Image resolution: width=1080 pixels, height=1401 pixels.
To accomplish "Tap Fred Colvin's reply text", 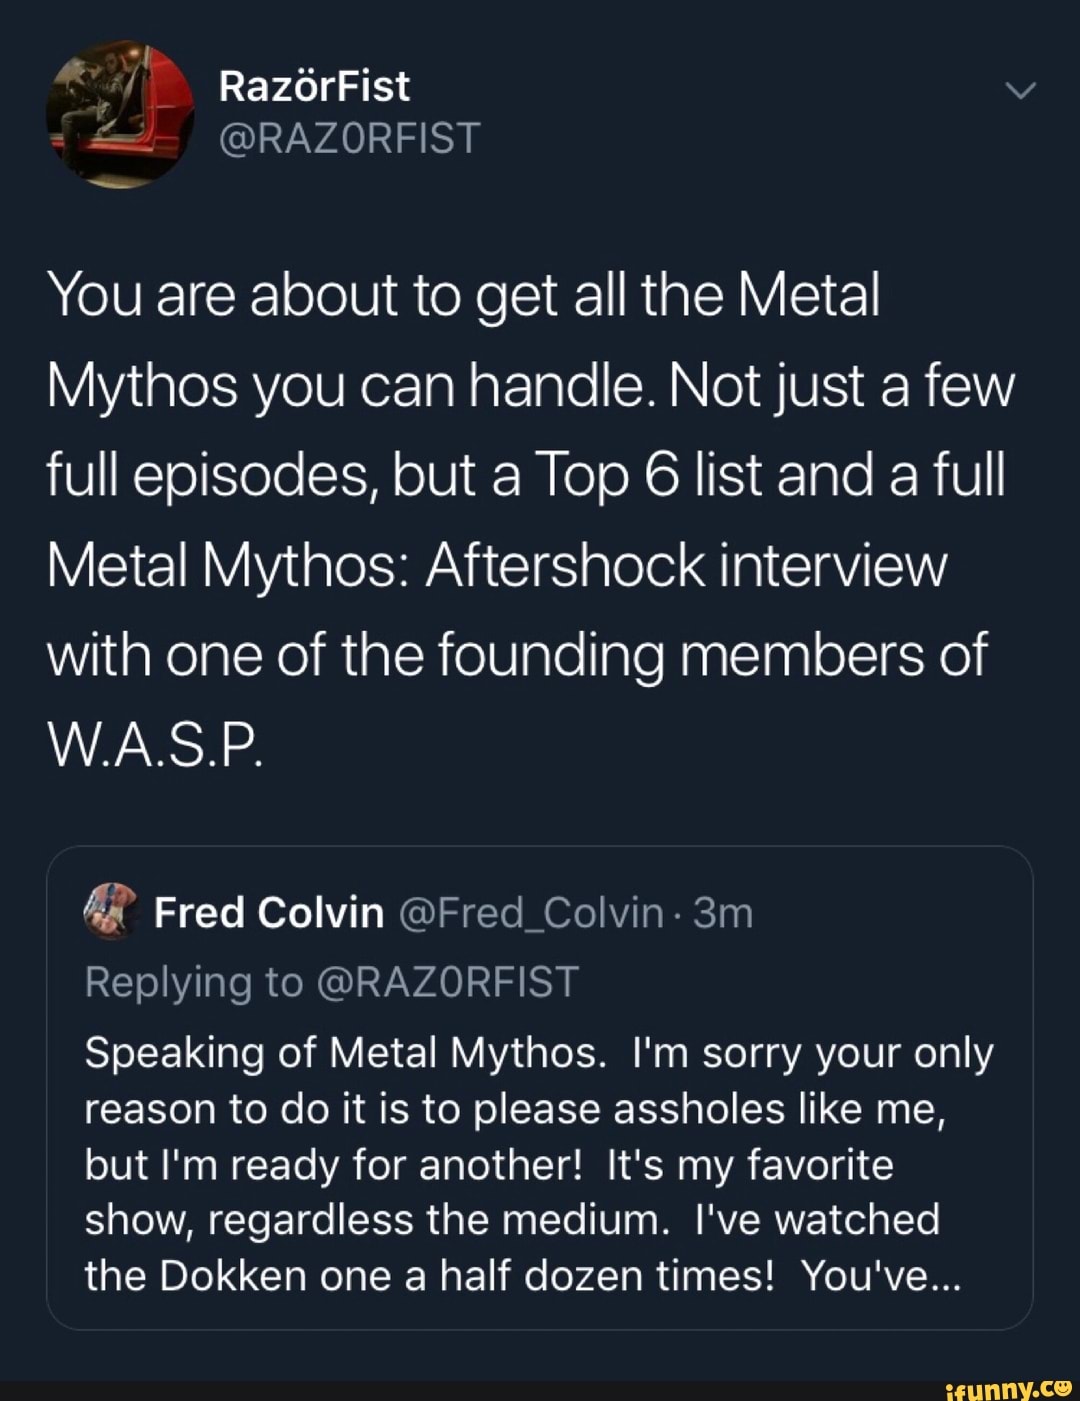I will coord(540,1160).
